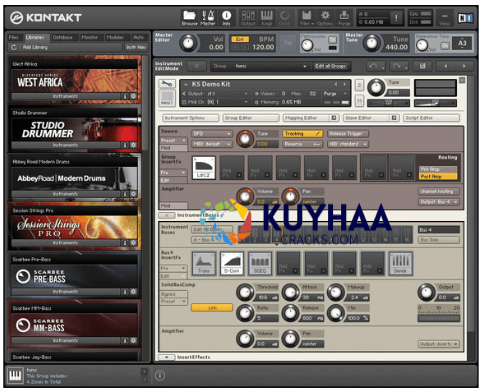The width and height of the screenshot is (481, 392).
Task: Click the info icon in the bottom bar
Action: [160, 376]
